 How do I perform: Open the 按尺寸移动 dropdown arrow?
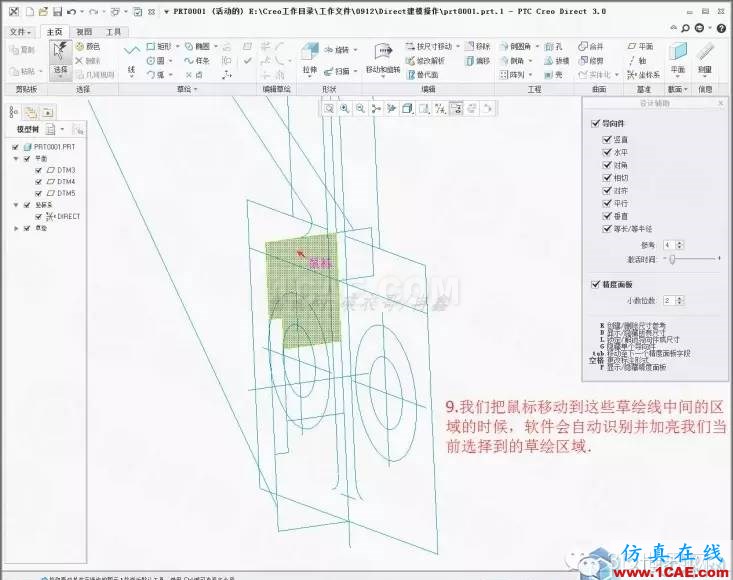(x=458, y=47)
